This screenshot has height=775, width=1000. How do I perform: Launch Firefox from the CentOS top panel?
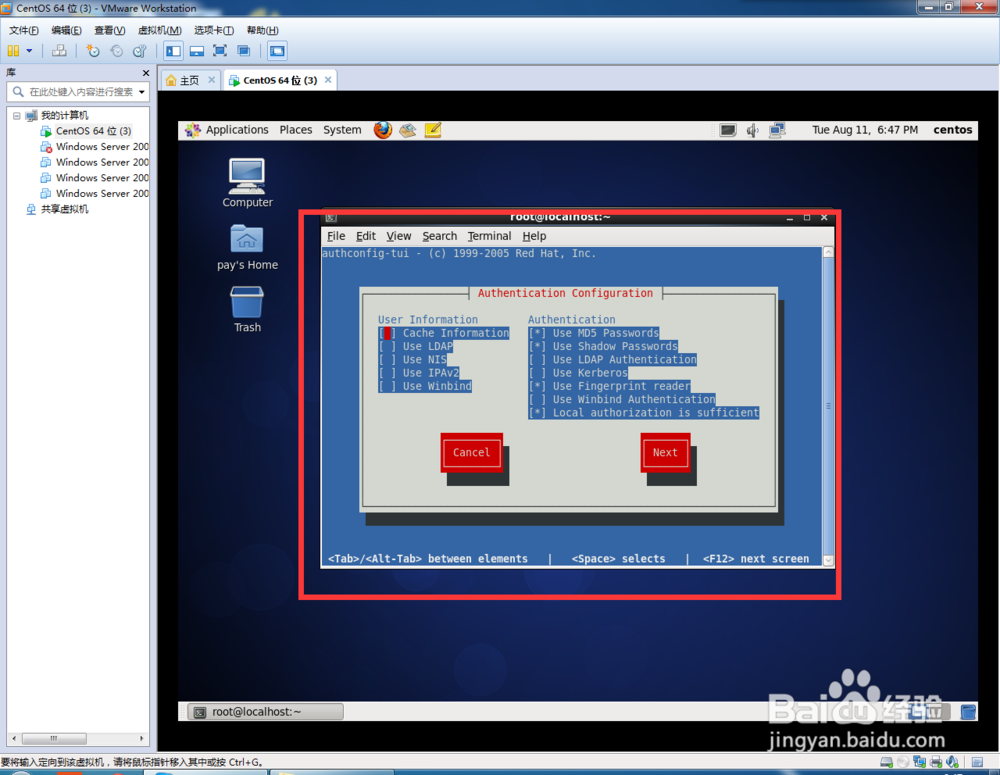383,130
